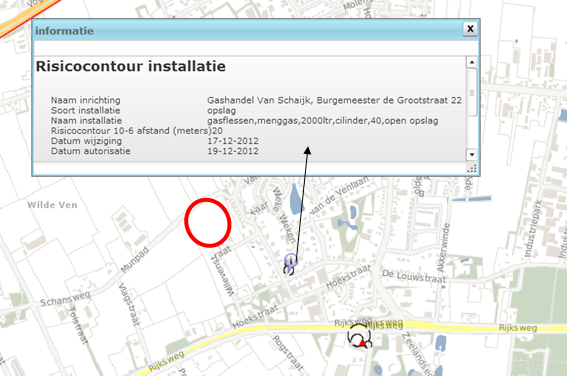
Task: Click the 'Naam installatie' label
Action: 86,120
